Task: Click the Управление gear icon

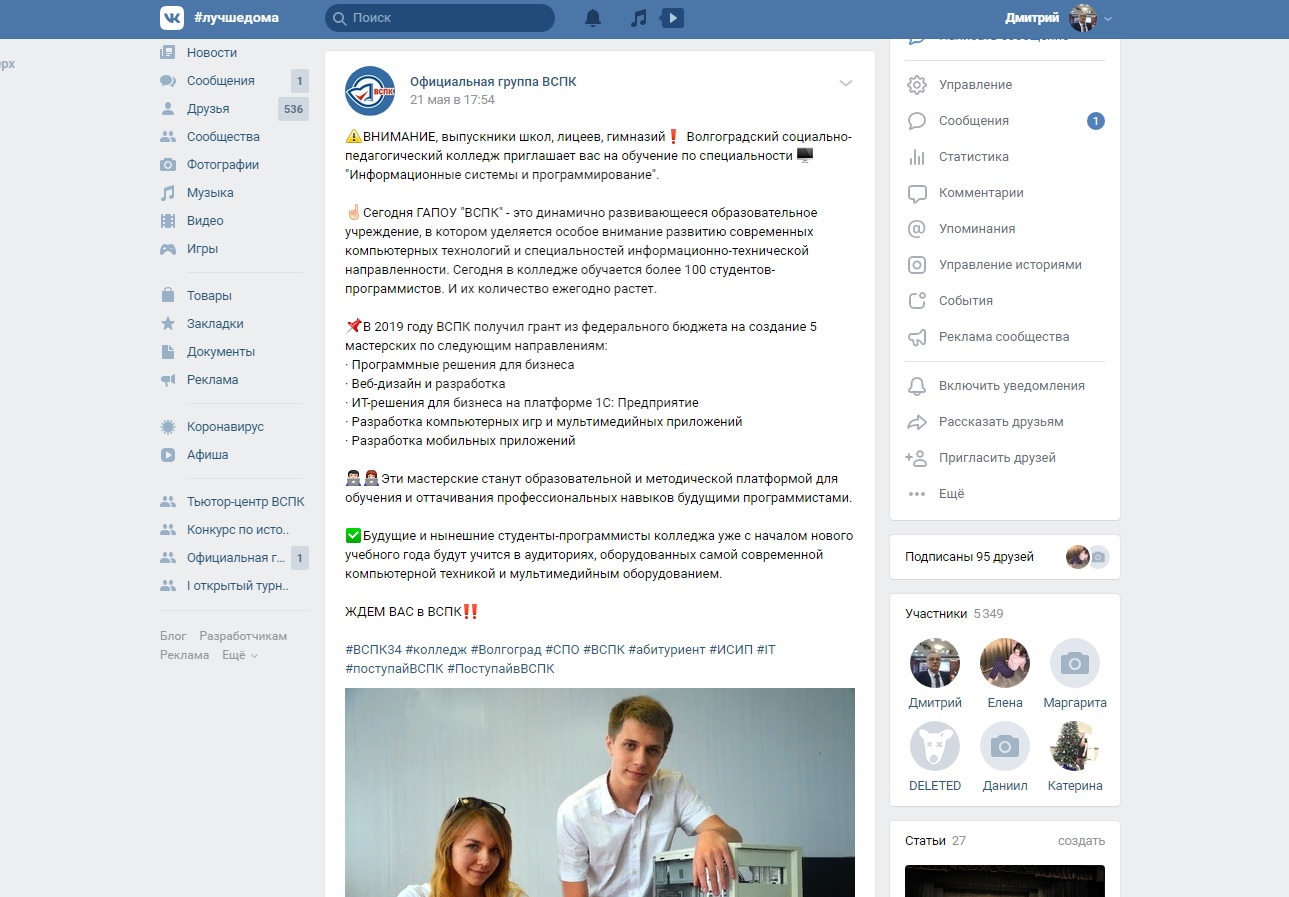Action: pyautogui.click(x=916, y=85)
